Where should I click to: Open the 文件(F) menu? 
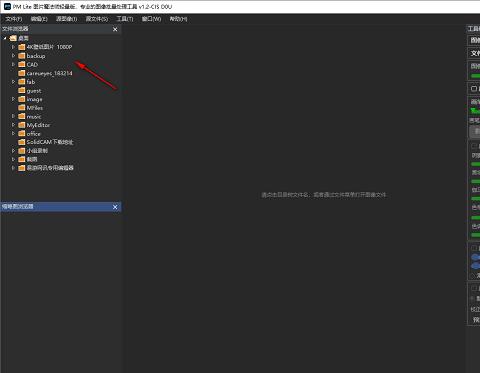[14, 19]
